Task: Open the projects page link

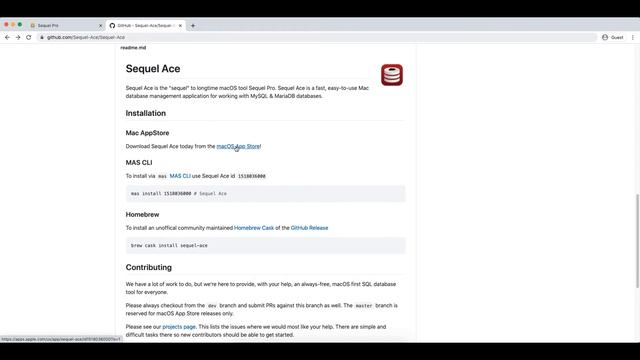Action: tap(179, 327)
